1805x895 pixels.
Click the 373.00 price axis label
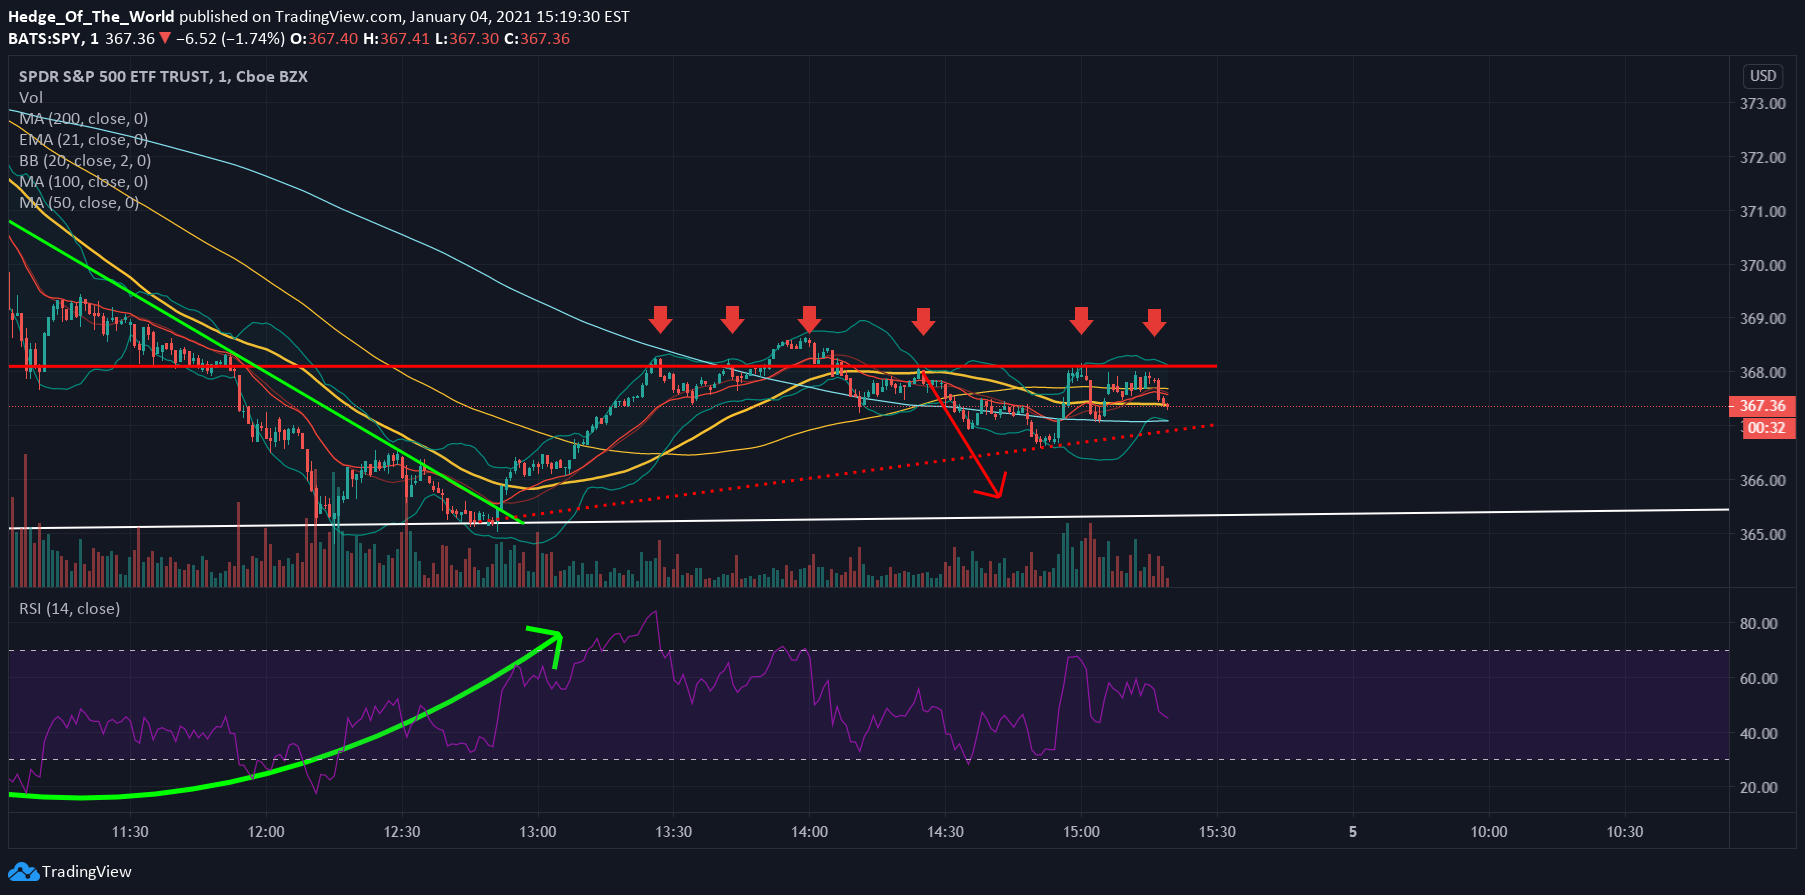1762,104
